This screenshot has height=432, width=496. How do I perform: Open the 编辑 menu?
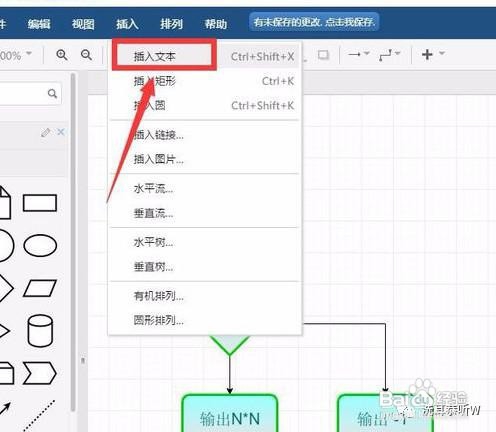39,24
